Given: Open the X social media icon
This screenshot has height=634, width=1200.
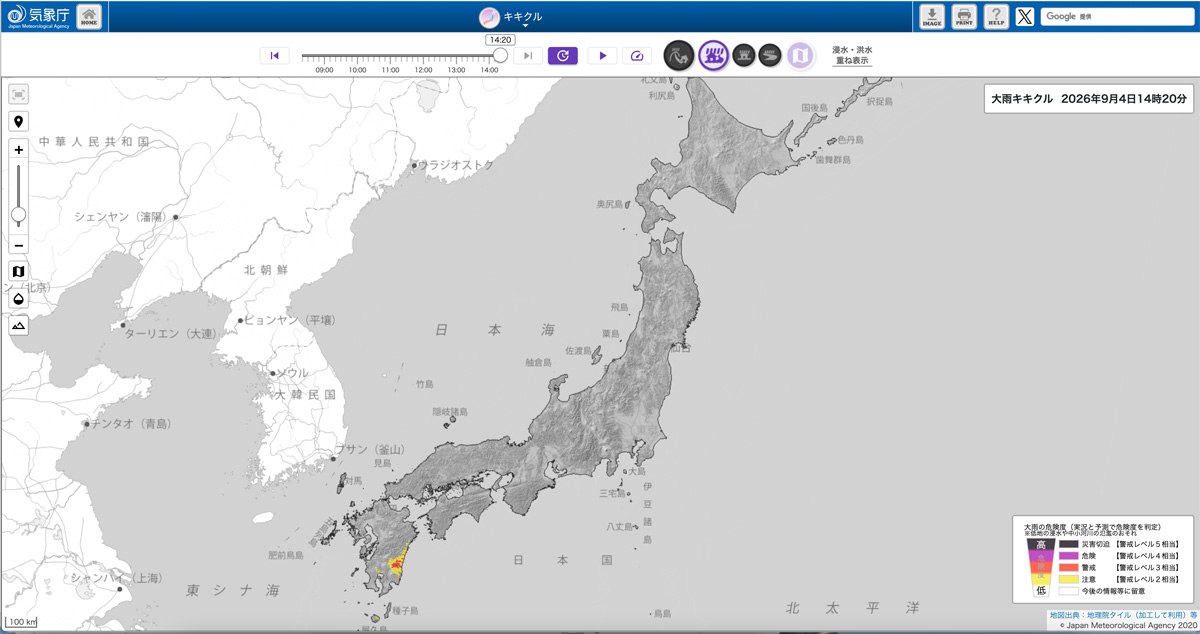Looking at the screenshot, I should click(x=1025, y=16).
